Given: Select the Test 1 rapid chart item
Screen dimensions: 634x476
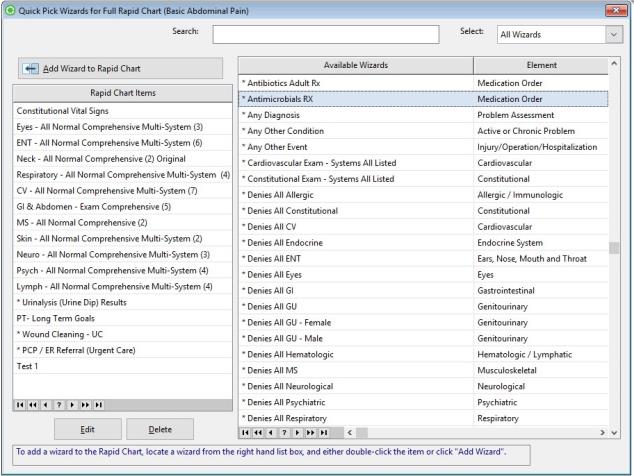Looking at the screenshot, I should pyautogui.click(x=123, y=366).
